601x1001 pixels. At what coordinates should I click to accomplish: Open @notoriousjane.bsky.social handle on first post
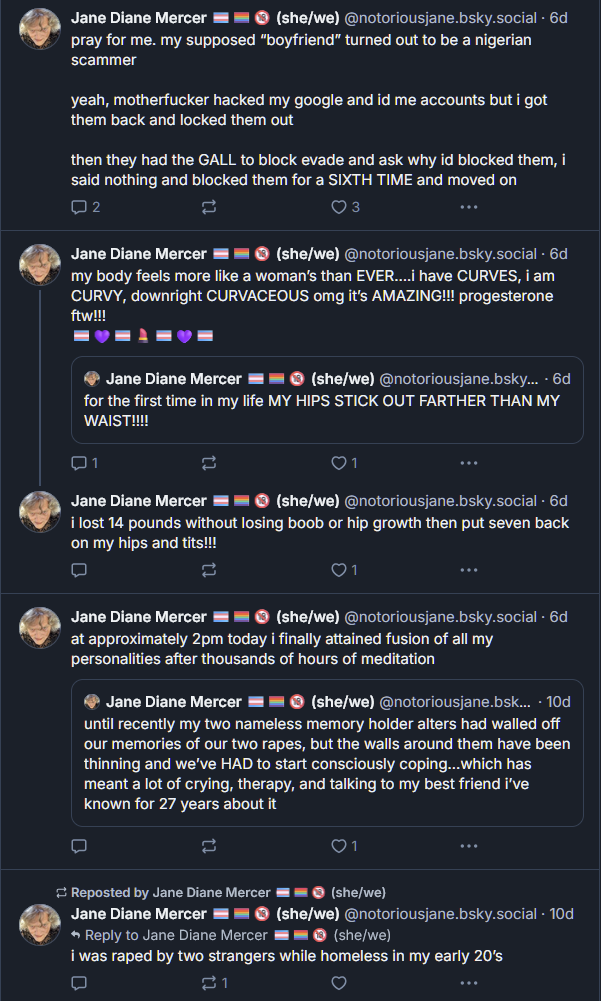click(x=441, y=18)
